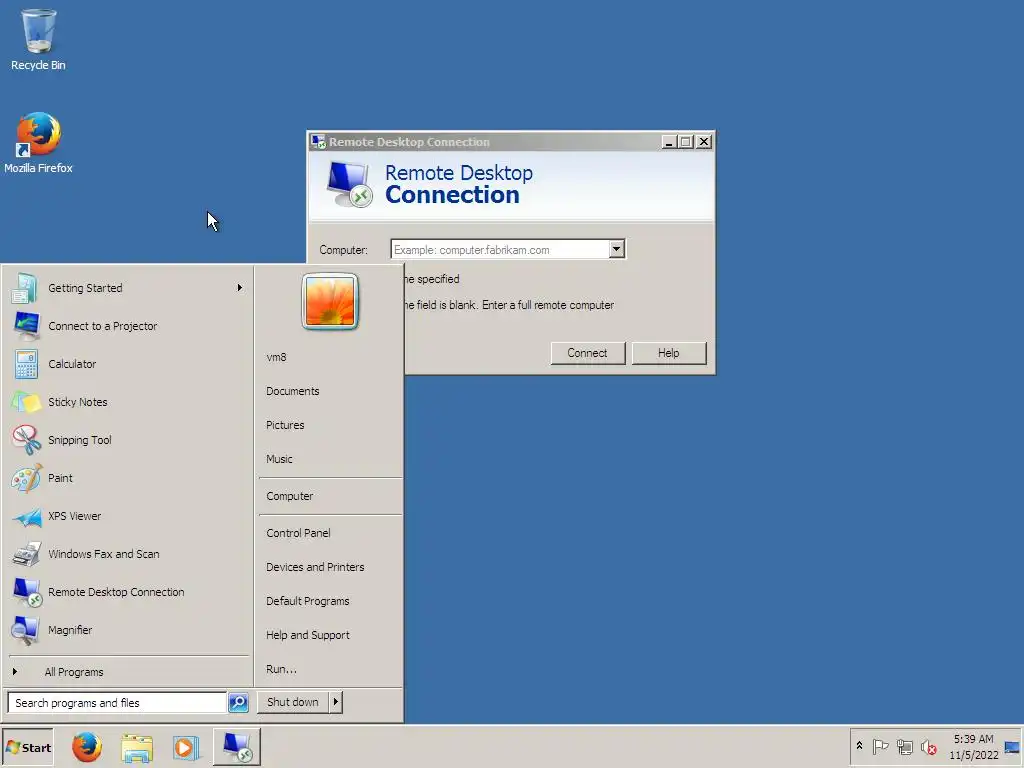Open Help and Support
Image resolution: width=1024 pixels, height=768 pixels.
(x=308, y=635)
